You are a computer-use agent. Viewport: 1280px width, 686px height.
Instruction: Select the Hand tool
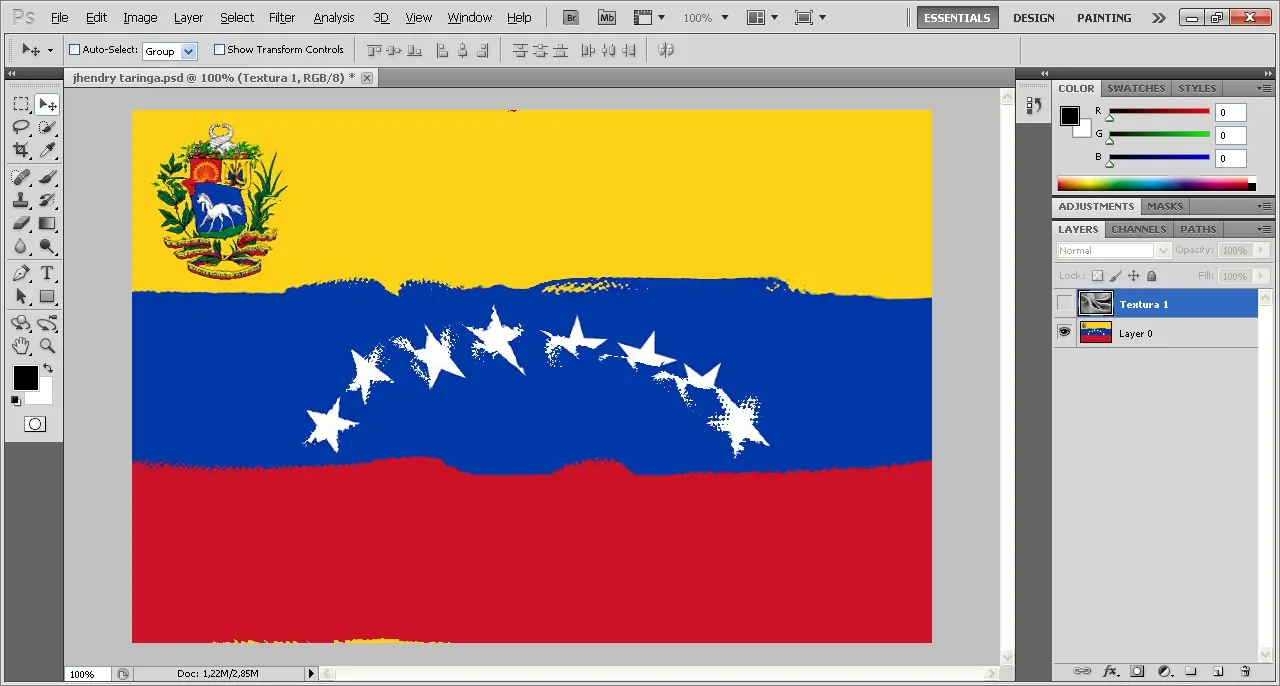click(21, 346)
